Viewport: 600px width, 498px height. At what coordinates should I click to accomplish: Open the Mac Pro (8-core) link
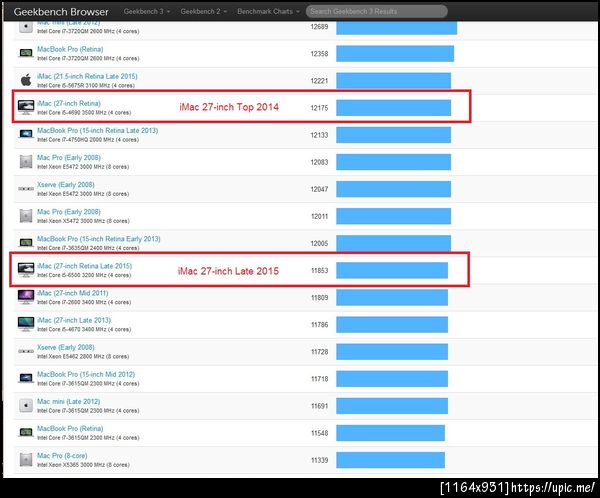[62, 456]
